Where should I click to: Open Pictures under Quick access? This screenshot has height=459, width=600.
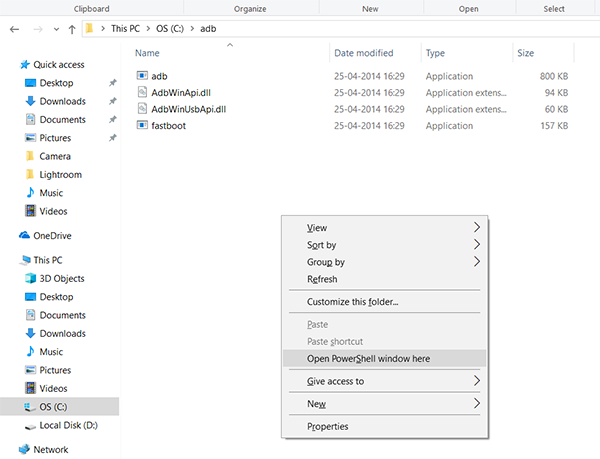[55, 138]
